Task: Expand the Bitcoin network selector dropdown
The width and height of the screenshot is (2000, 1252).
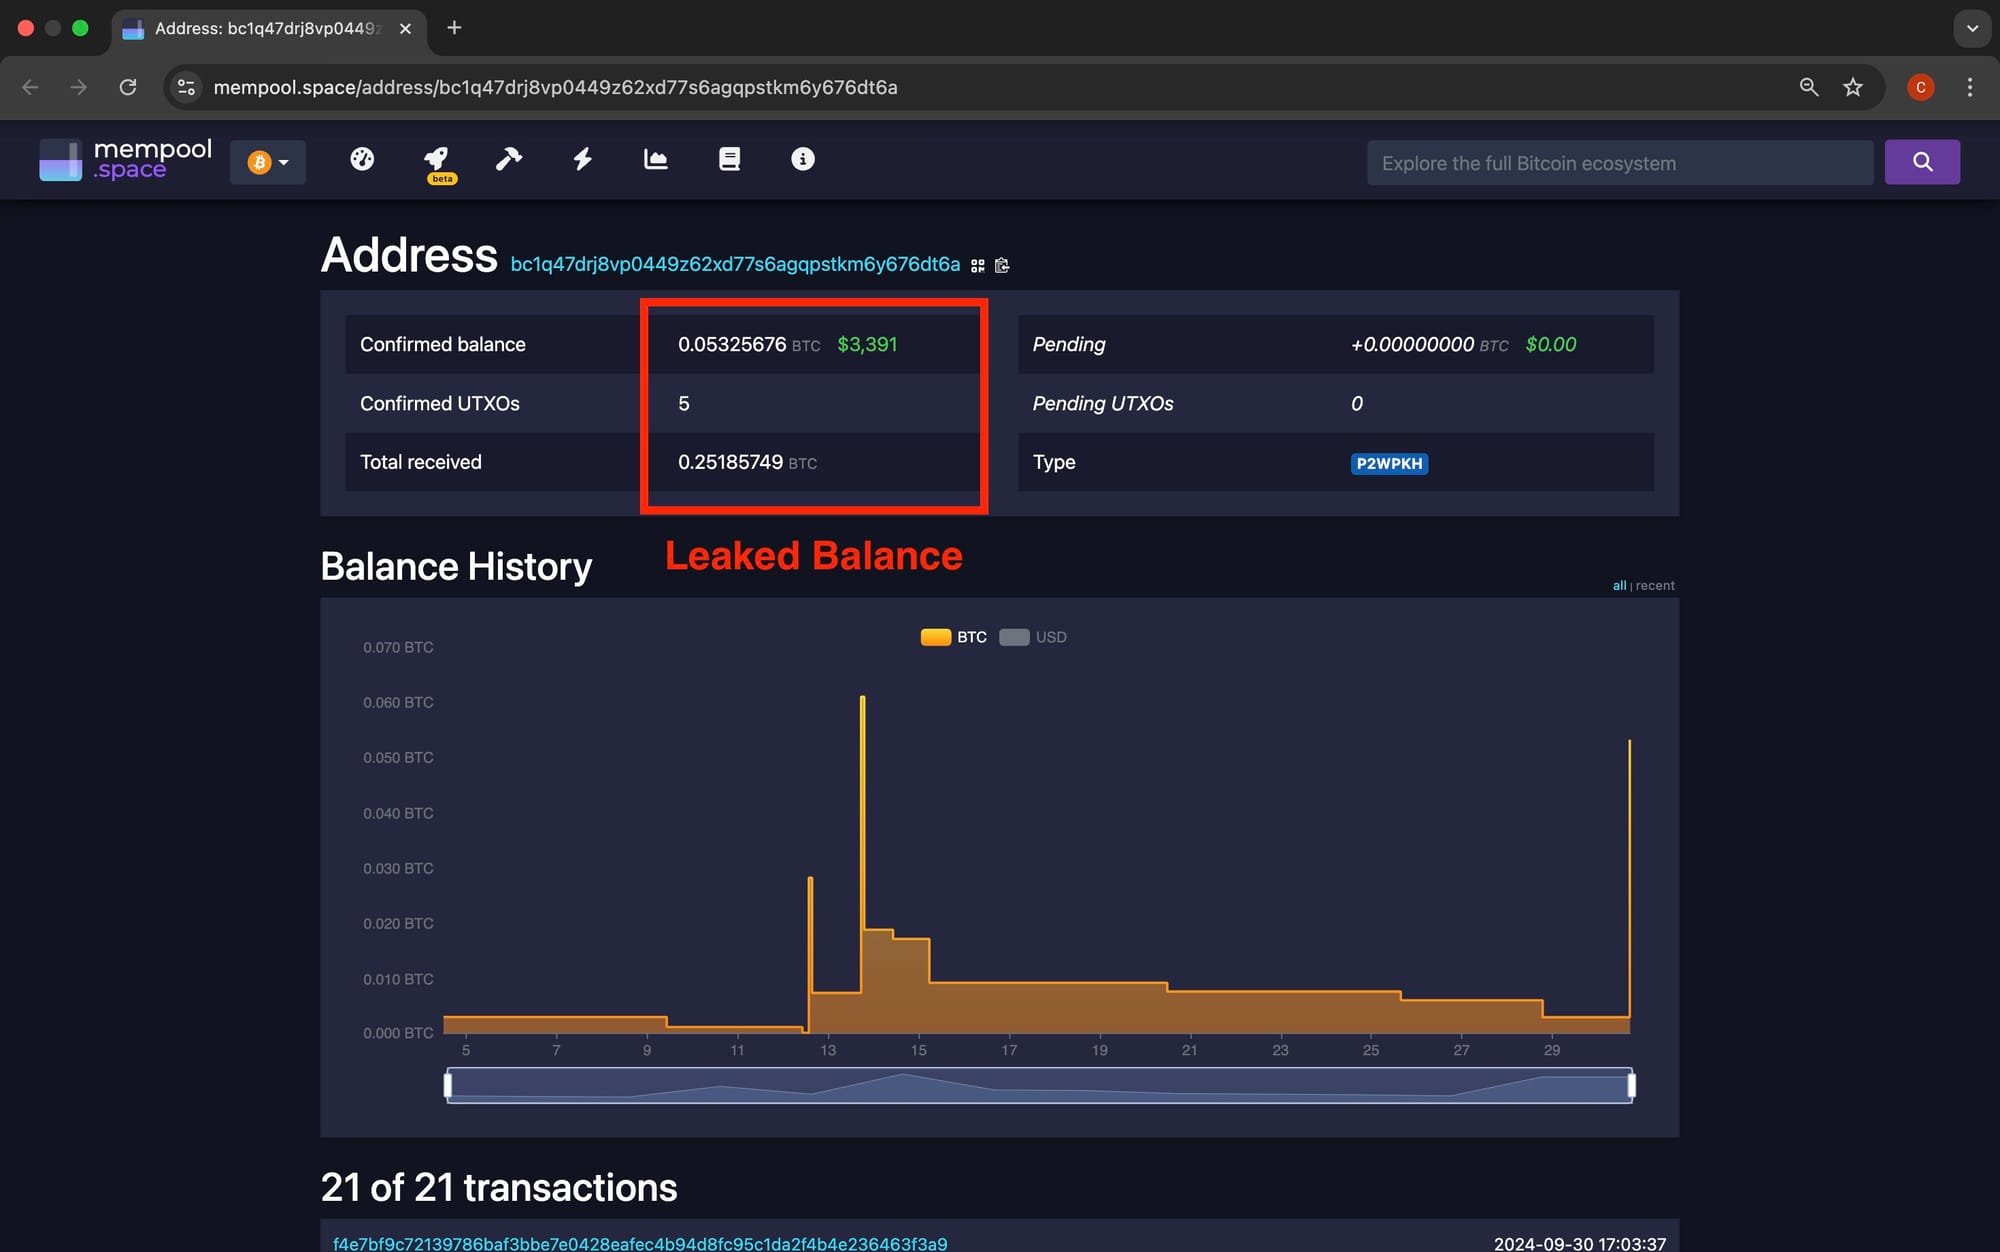Action: point(268,162)
